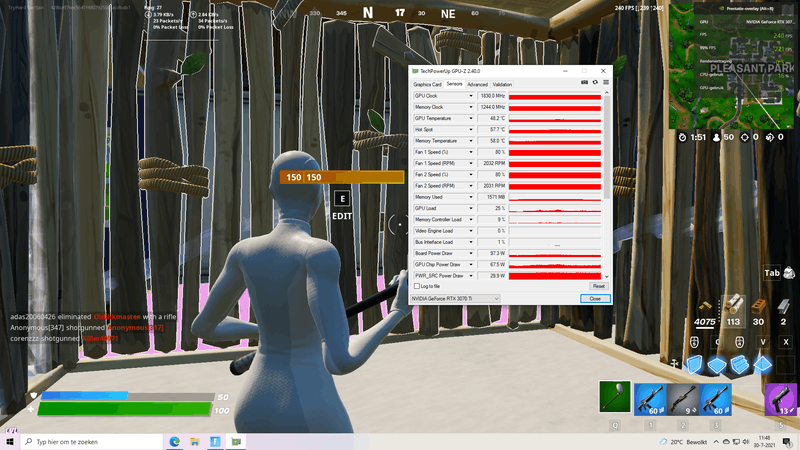
Task: Click the taskbar clock showing 11:48
Action: [x=764, y=442]
